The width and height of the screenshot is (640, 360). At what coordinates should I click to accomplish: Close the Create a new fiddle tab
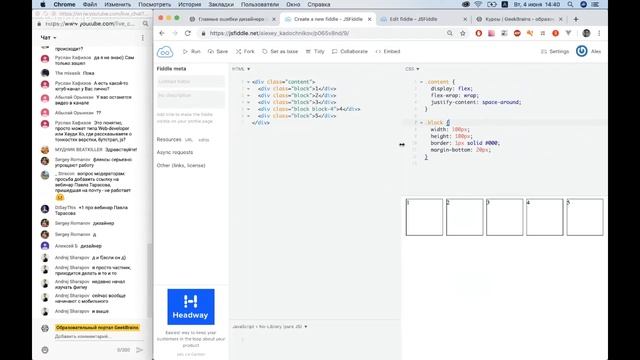pos(369,19)
